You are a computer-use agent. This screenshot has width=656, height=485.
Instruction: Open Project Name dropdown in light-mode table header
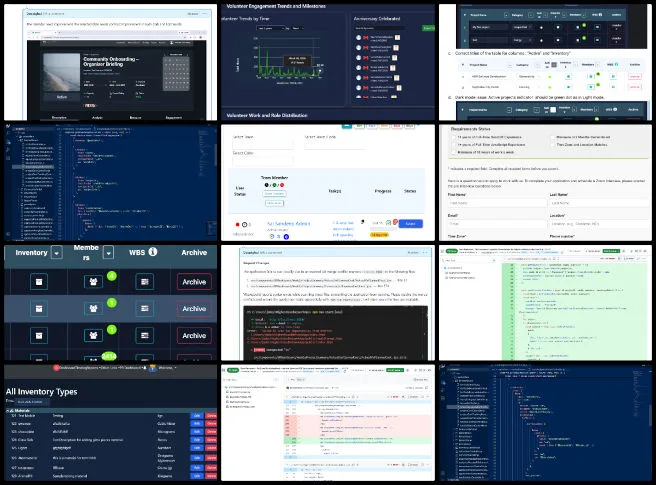tap(510, 65)
